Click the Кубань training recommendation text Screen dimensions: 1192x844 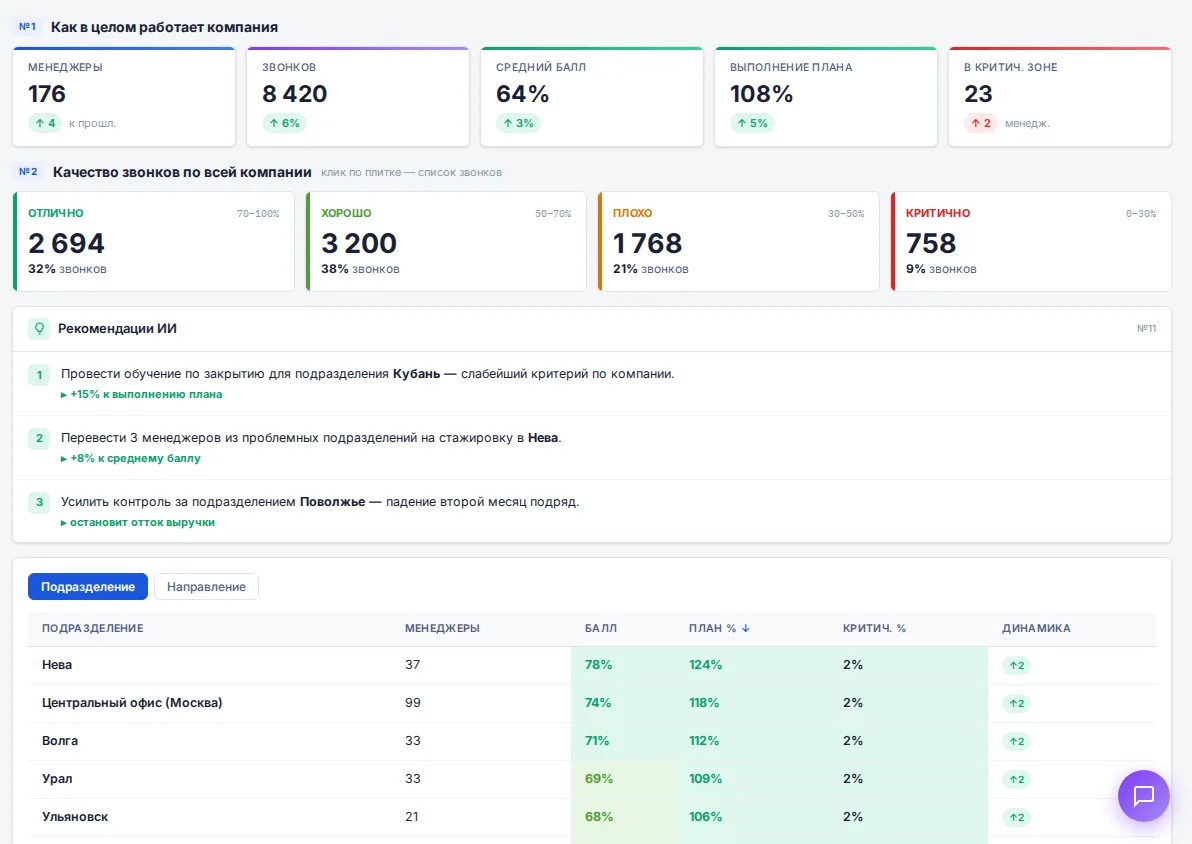tap(367, 373)
